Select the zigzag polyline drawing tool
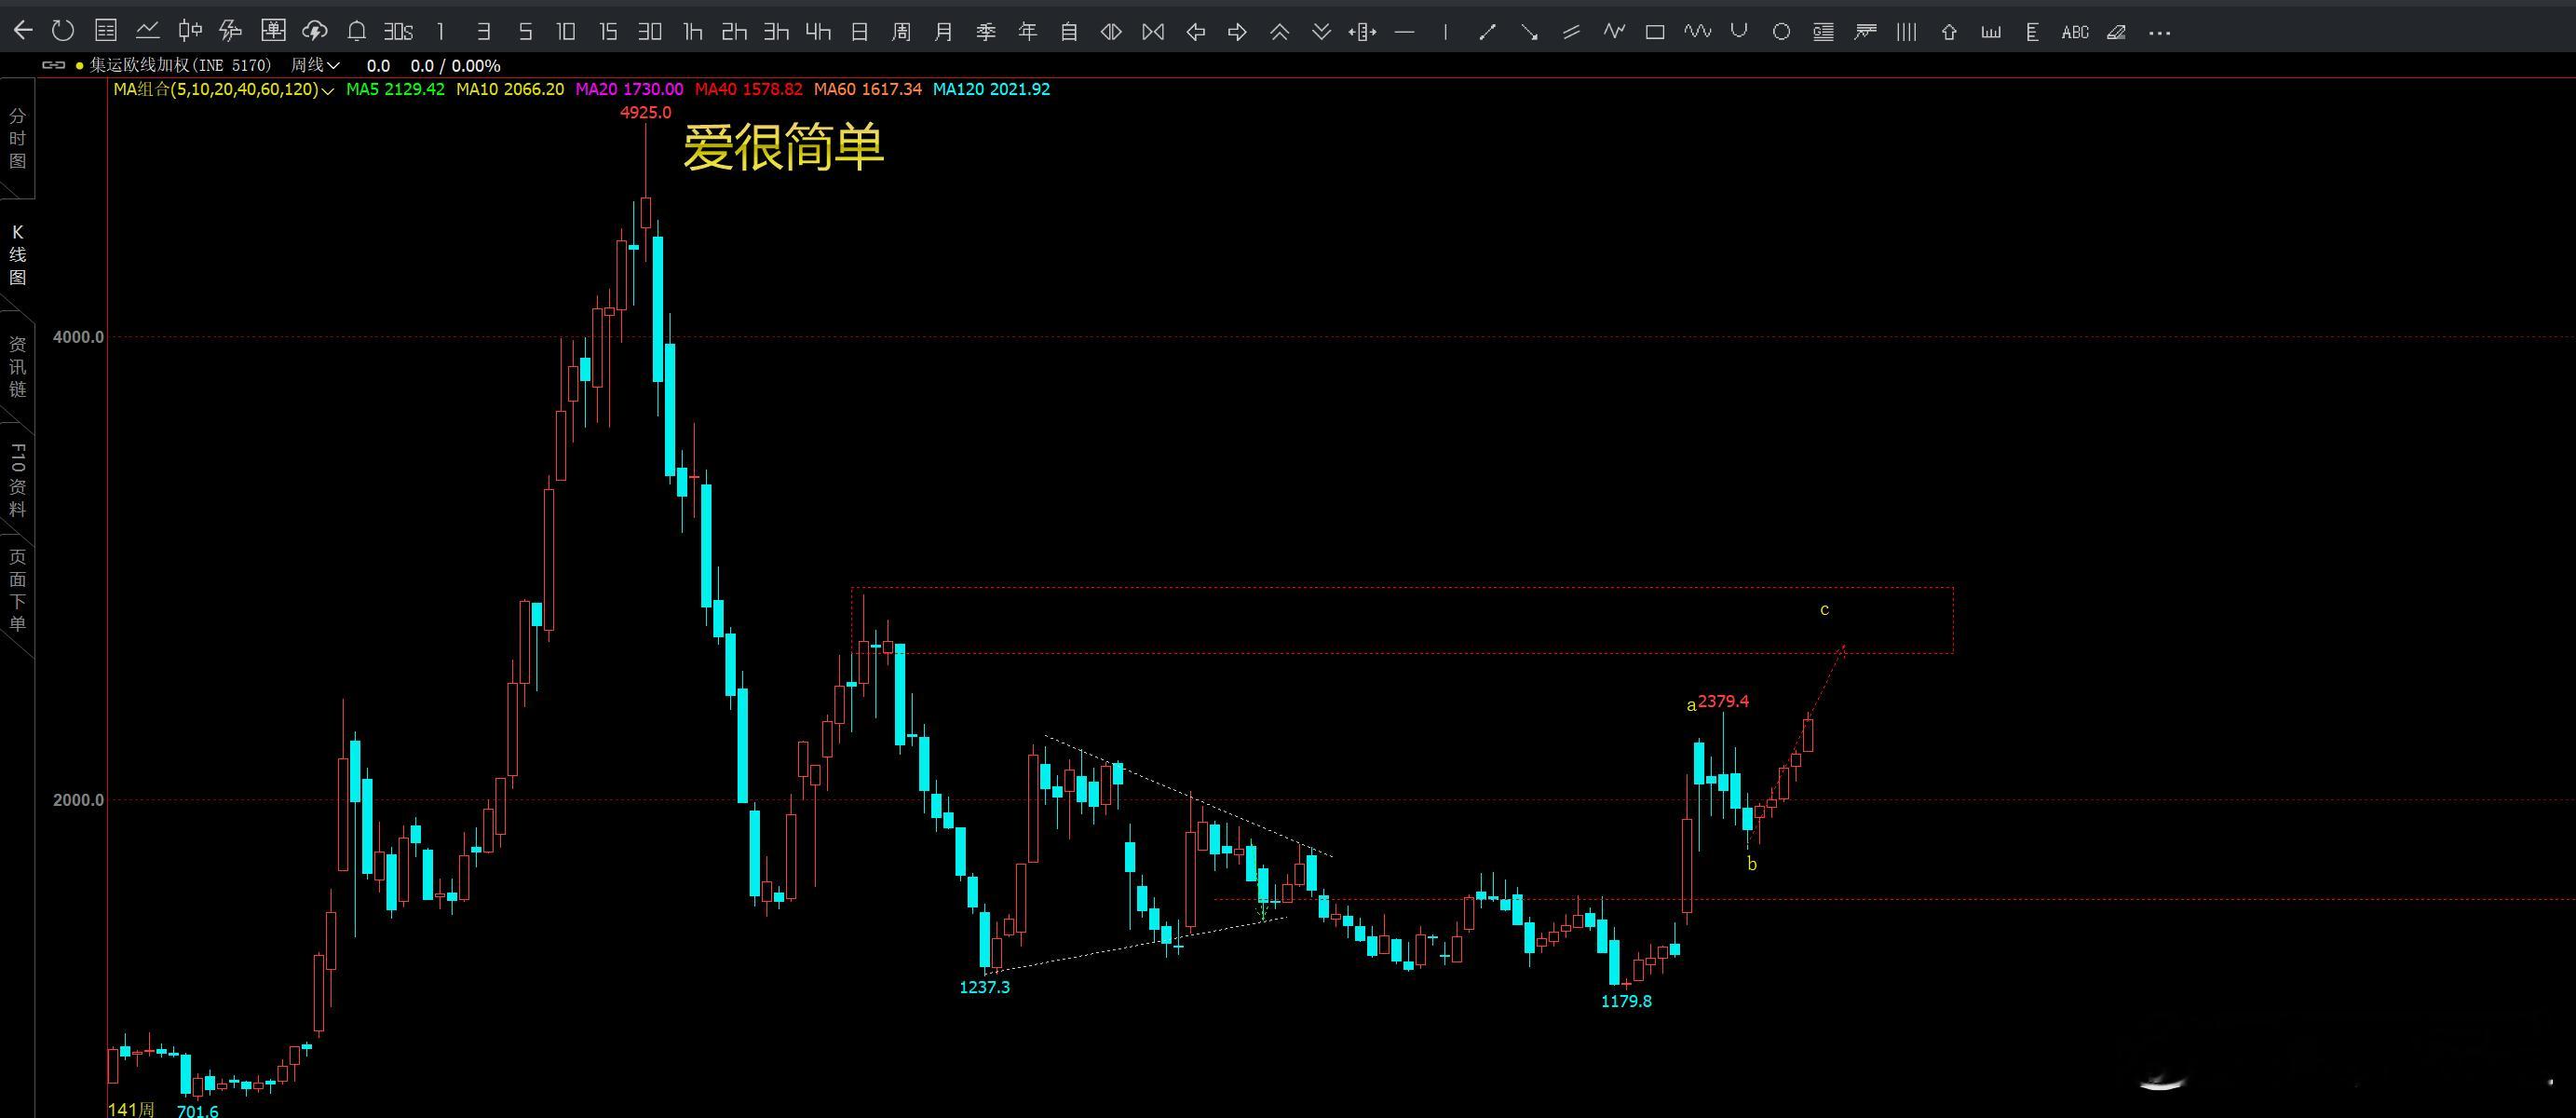 click(1613, 32)
